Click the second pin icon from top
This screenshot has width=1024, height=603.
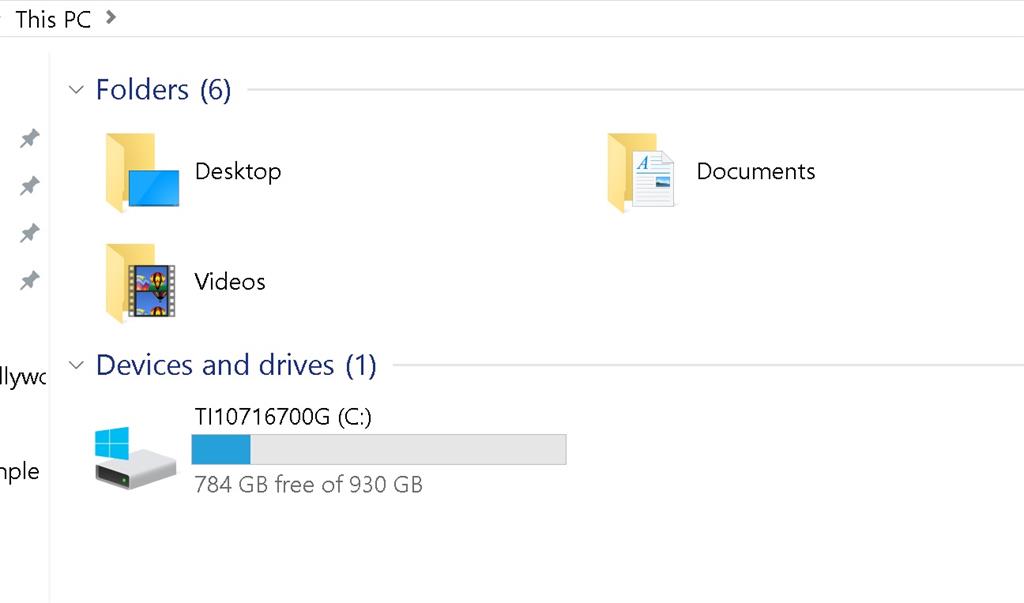point(30,185)
